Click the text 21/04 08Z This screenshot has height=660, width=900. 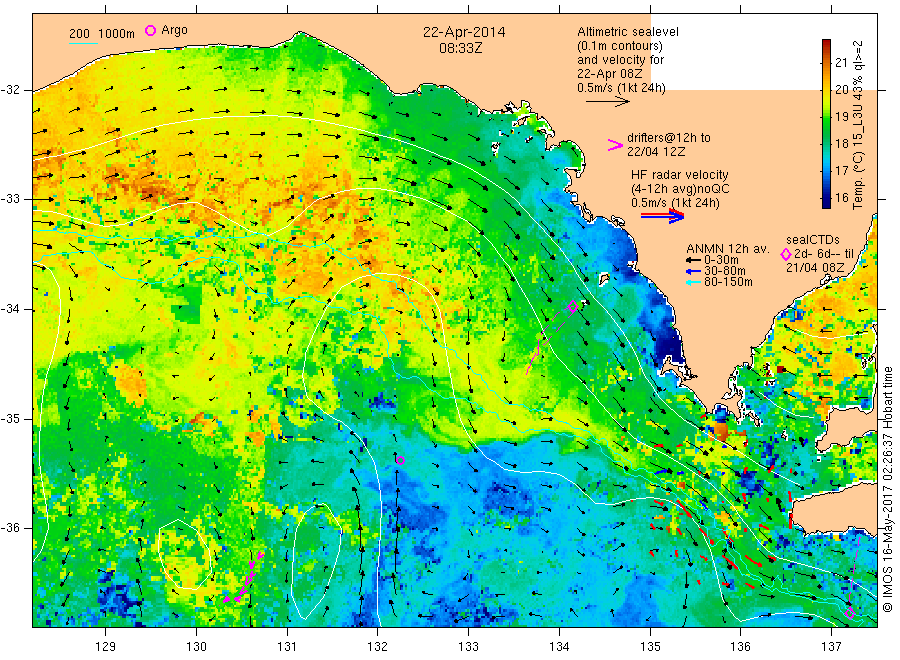814,268
